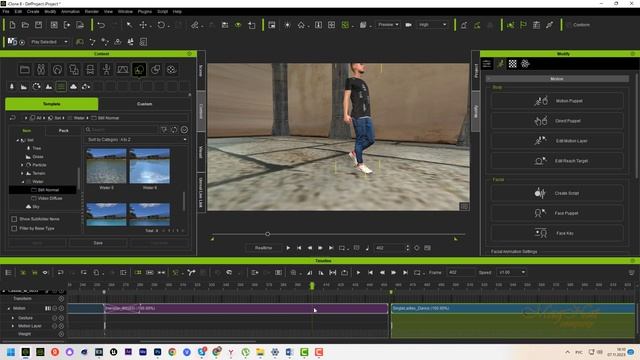
Task: Click the Edit Reach Target button
Action: click(x=557, y=161)
